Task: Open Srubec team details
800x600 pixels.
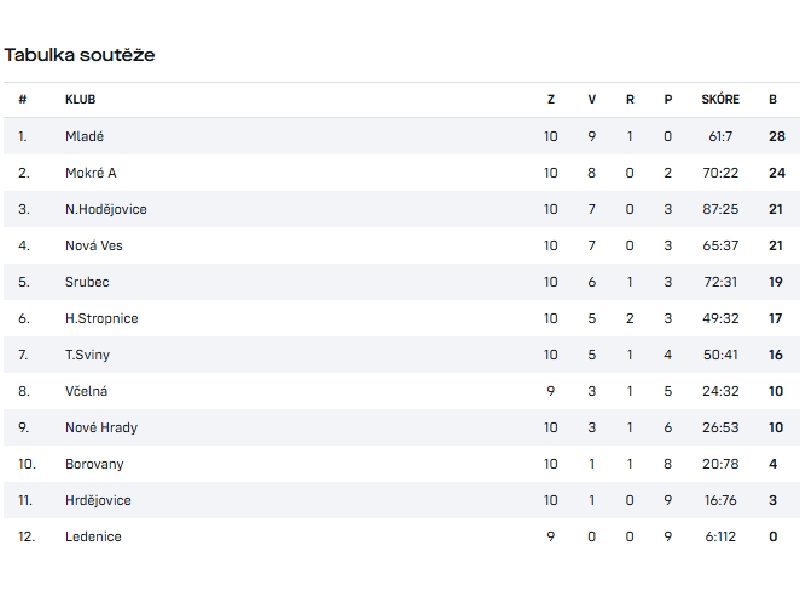Action: 87,282
